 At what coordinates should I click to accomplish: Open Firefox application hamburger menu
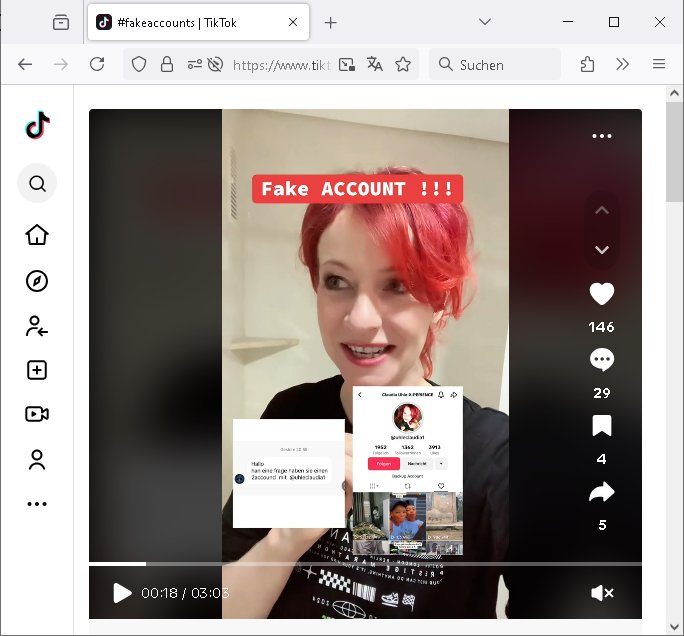[x=658, y=64]
